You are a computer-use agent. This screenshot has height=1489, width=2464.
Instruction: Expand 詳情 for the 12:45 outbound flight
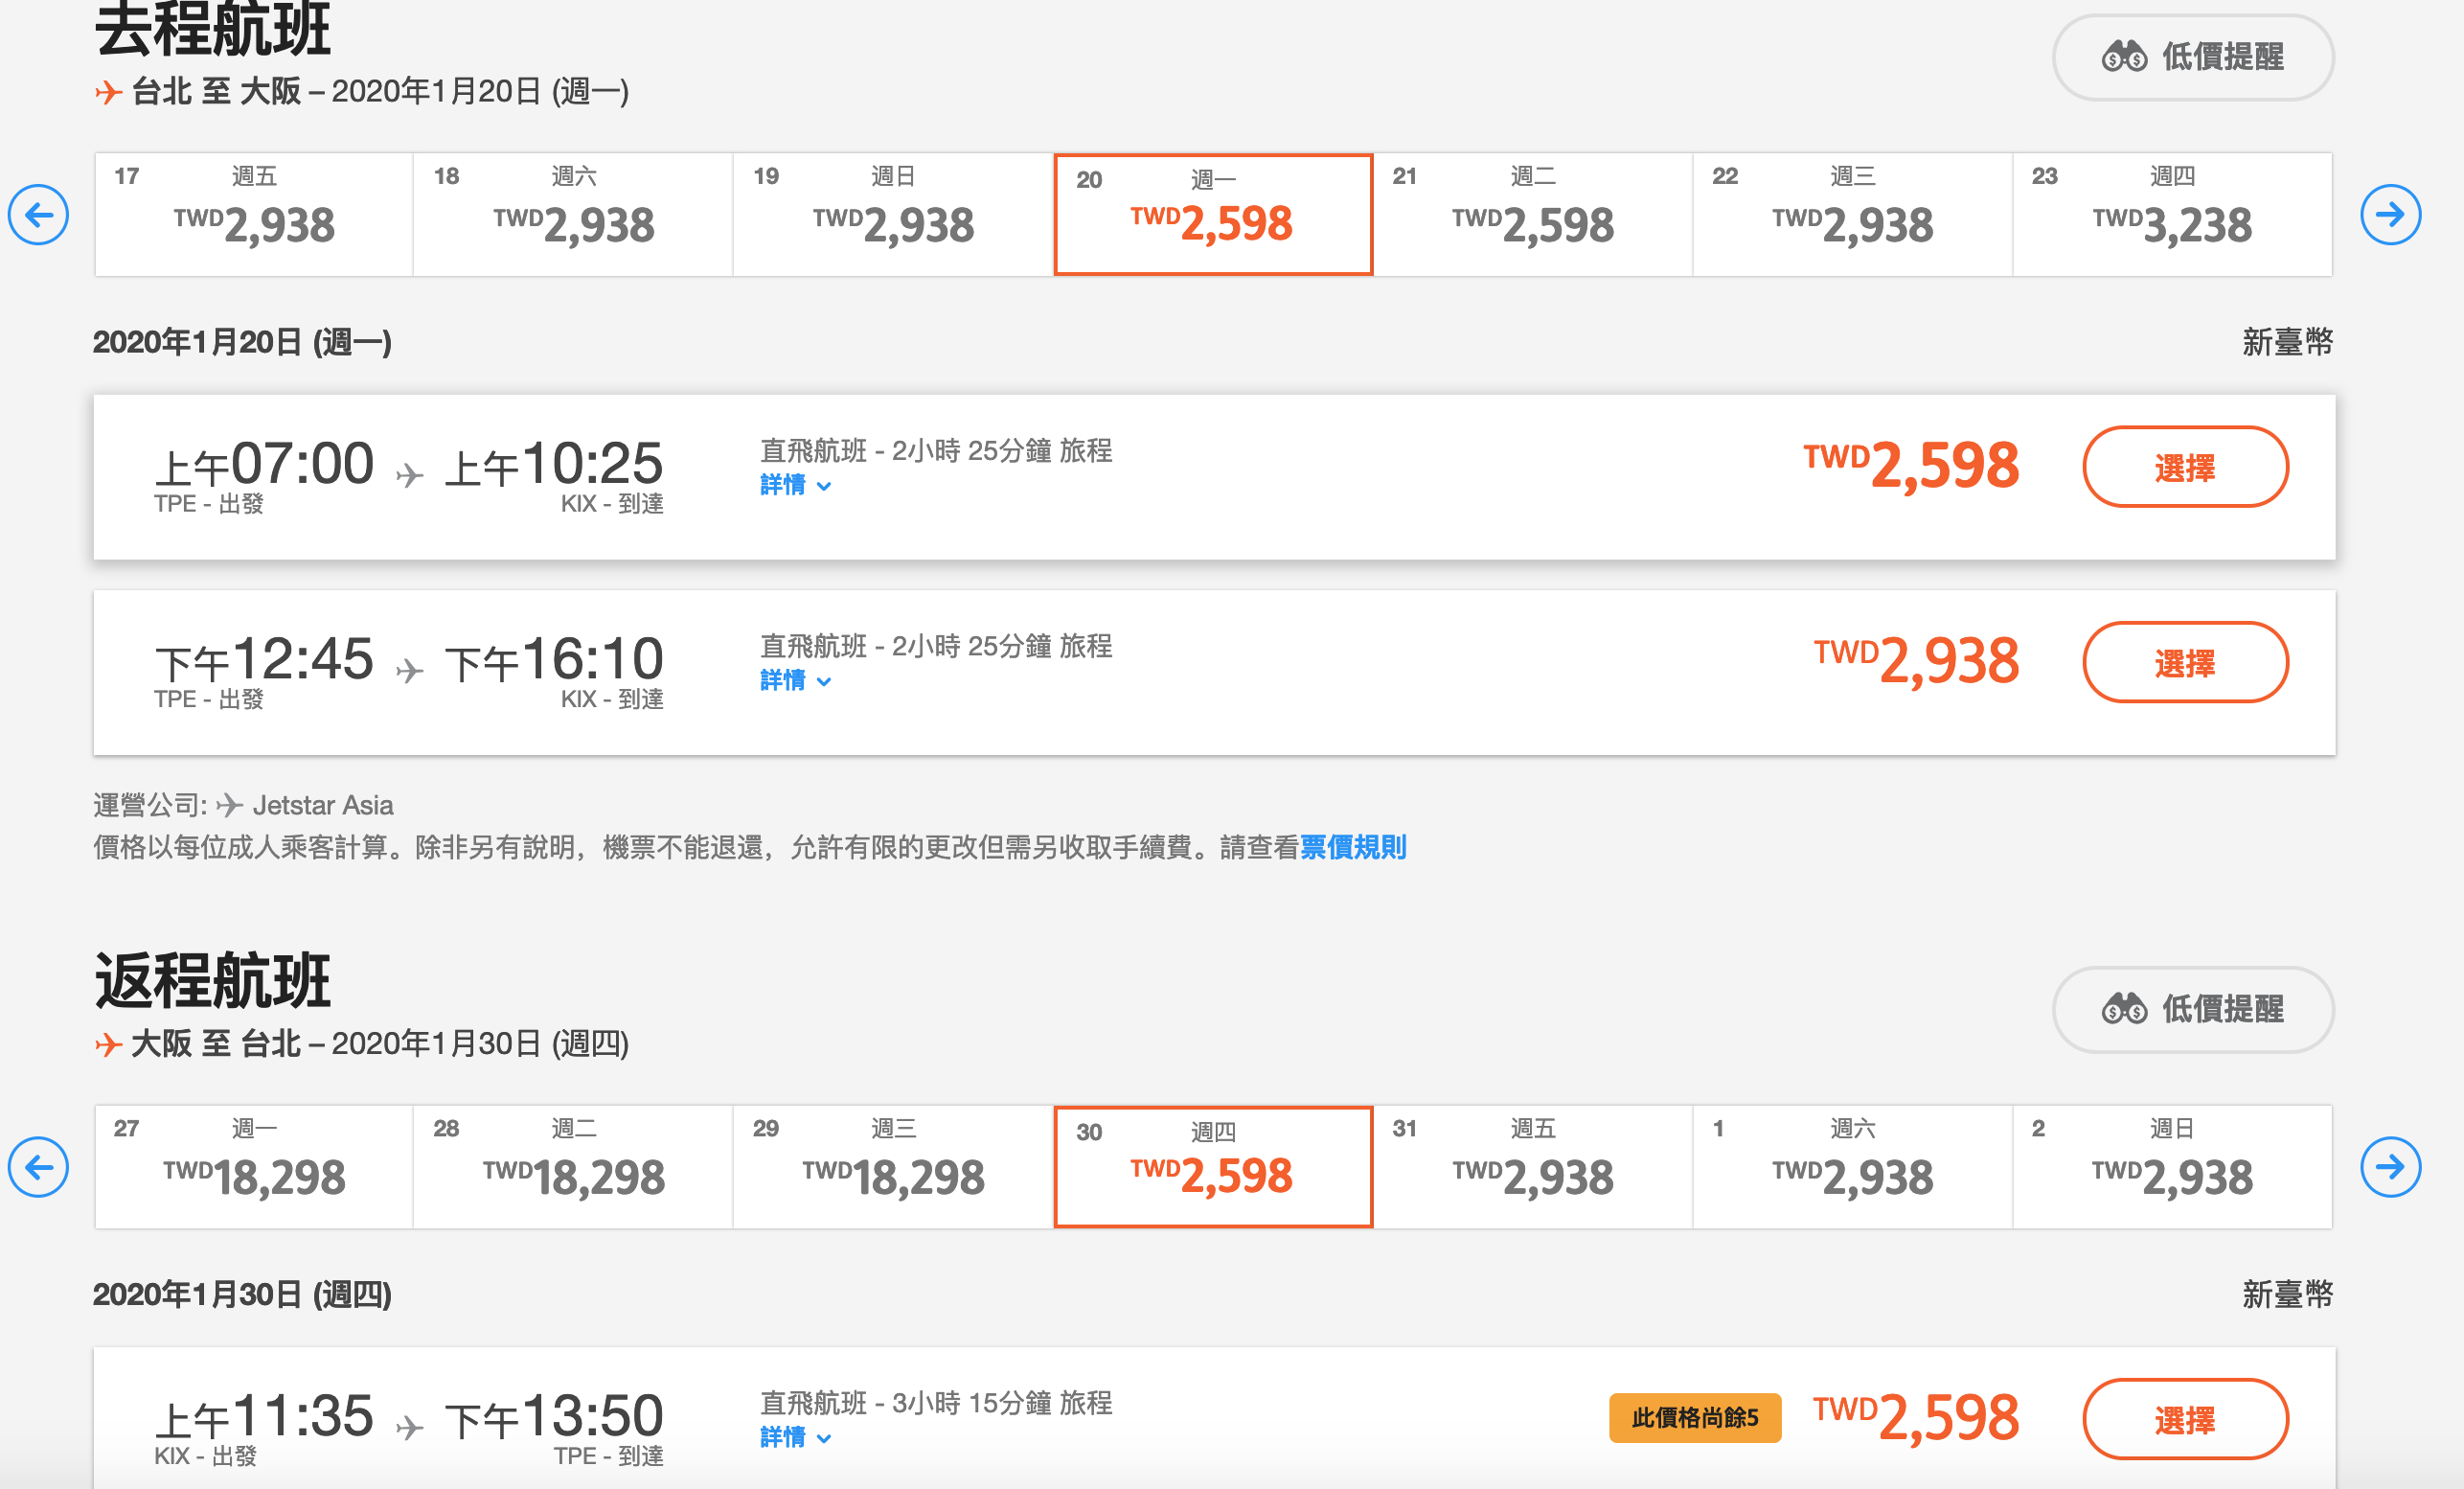click(x=795, y=680)
